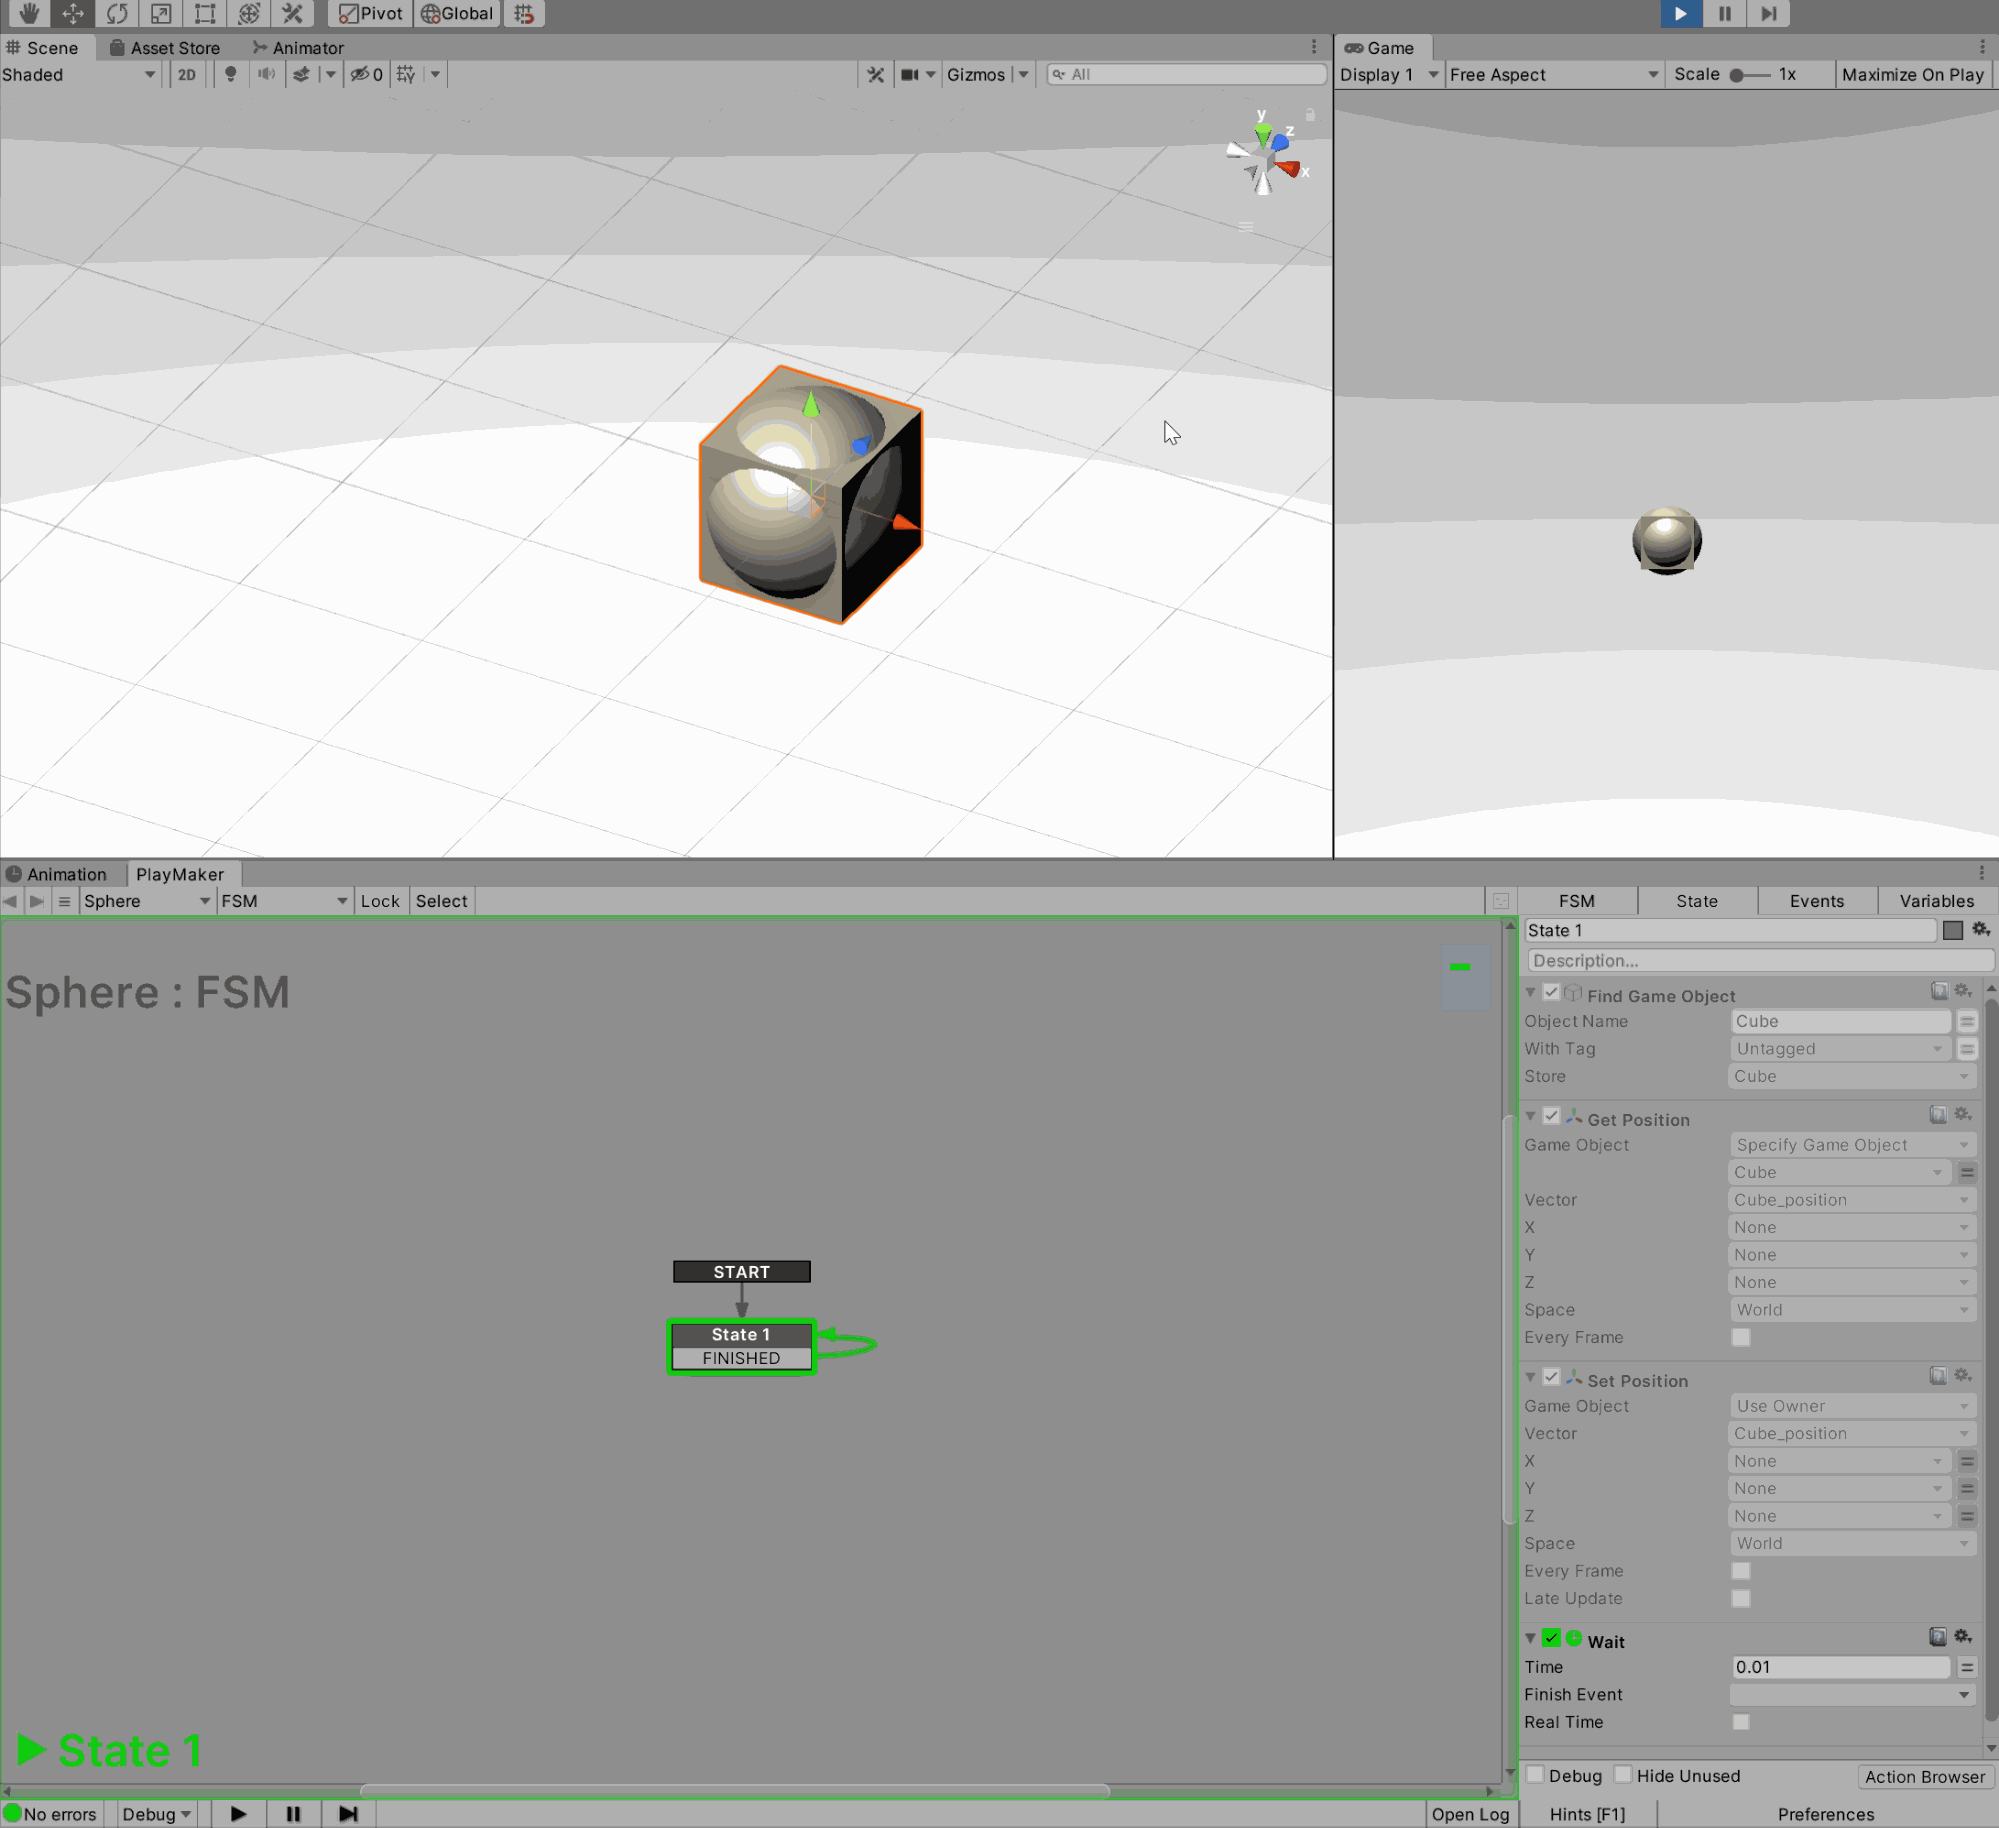The width and height of the screenshot is (1999, 1828).
Task: Toggle the PlayMaker minimap icon
Action: 1500,900
